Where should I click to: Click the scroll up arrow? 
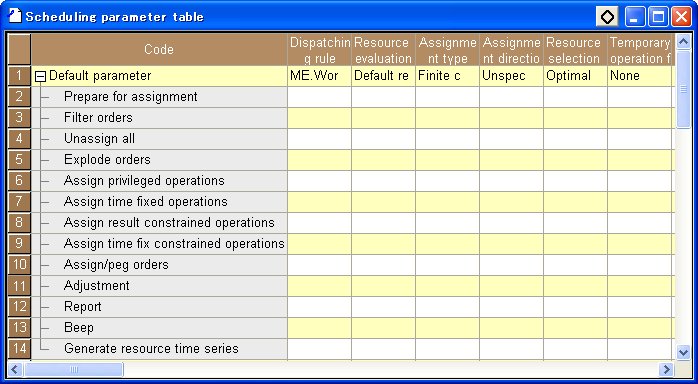683,42
